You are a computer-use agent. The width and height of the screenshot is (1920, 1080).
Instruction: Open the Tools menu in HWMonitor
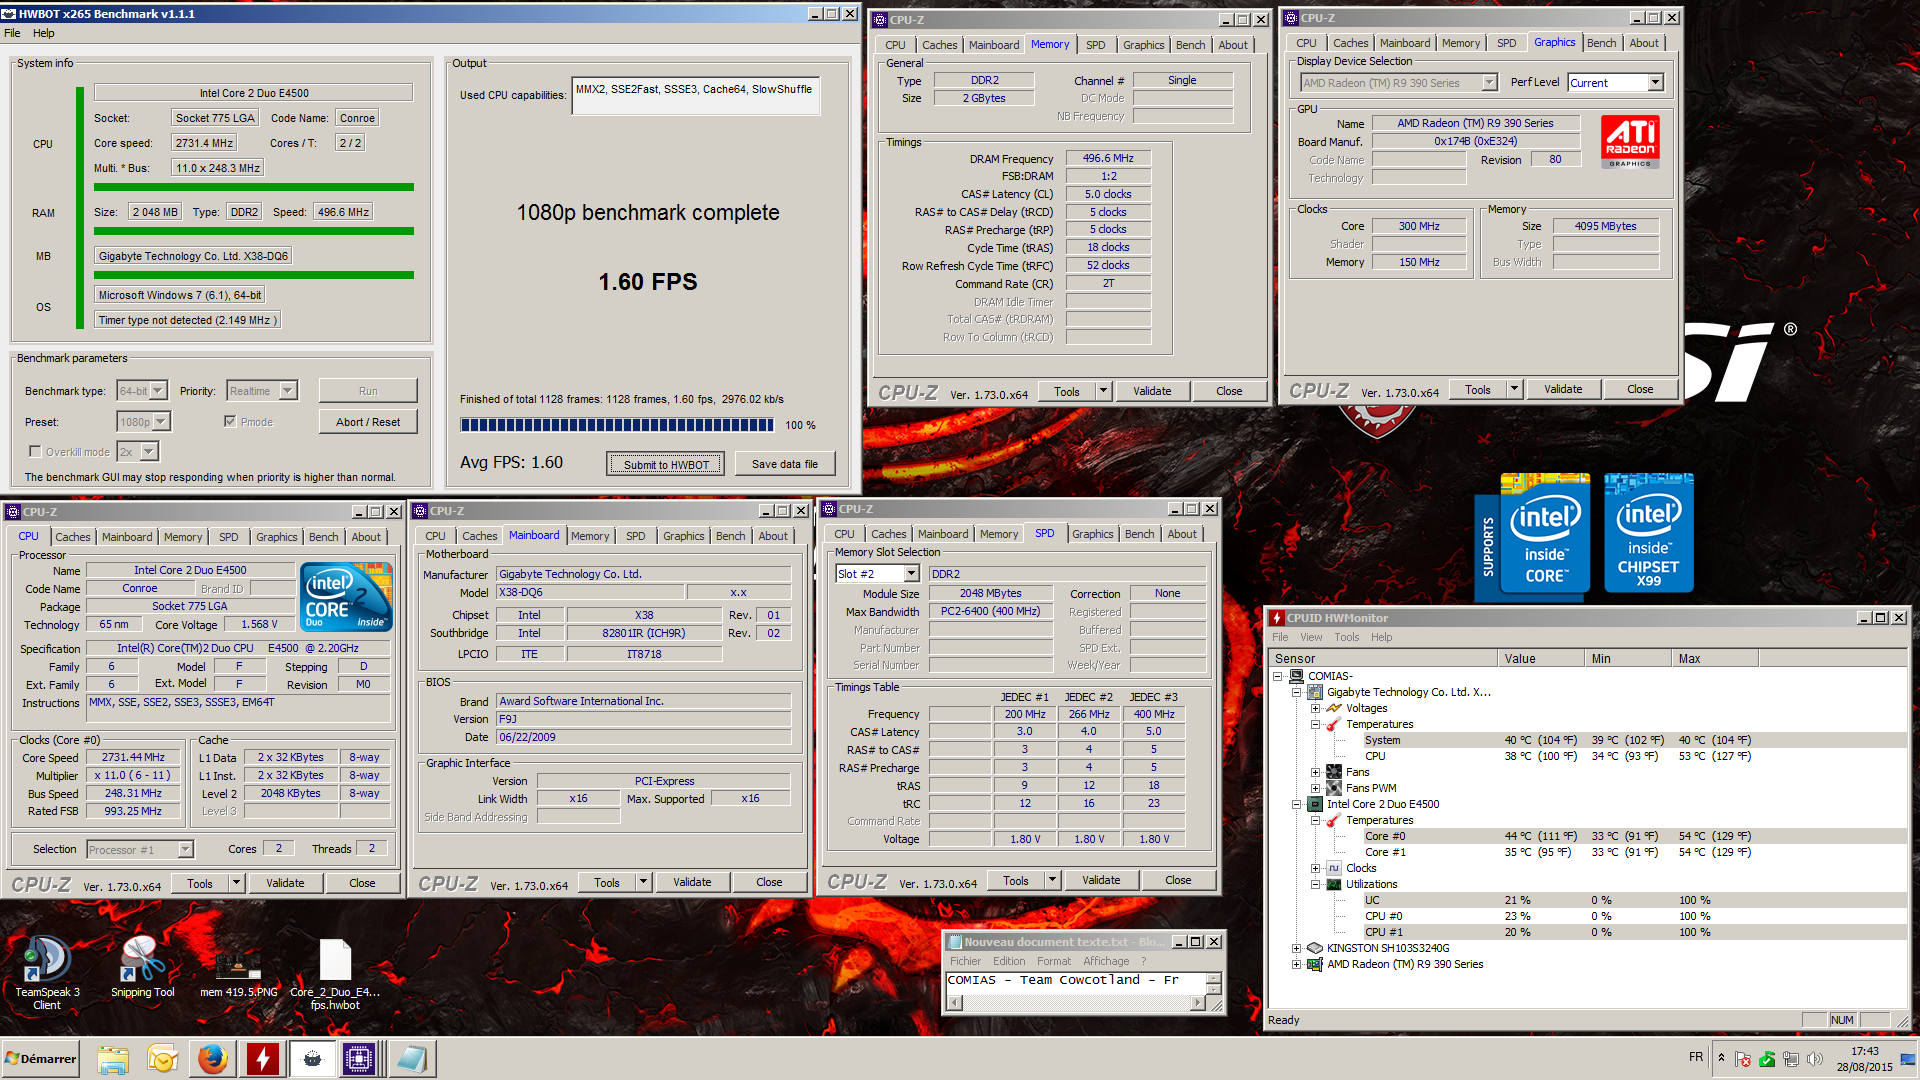(1346, 637)
